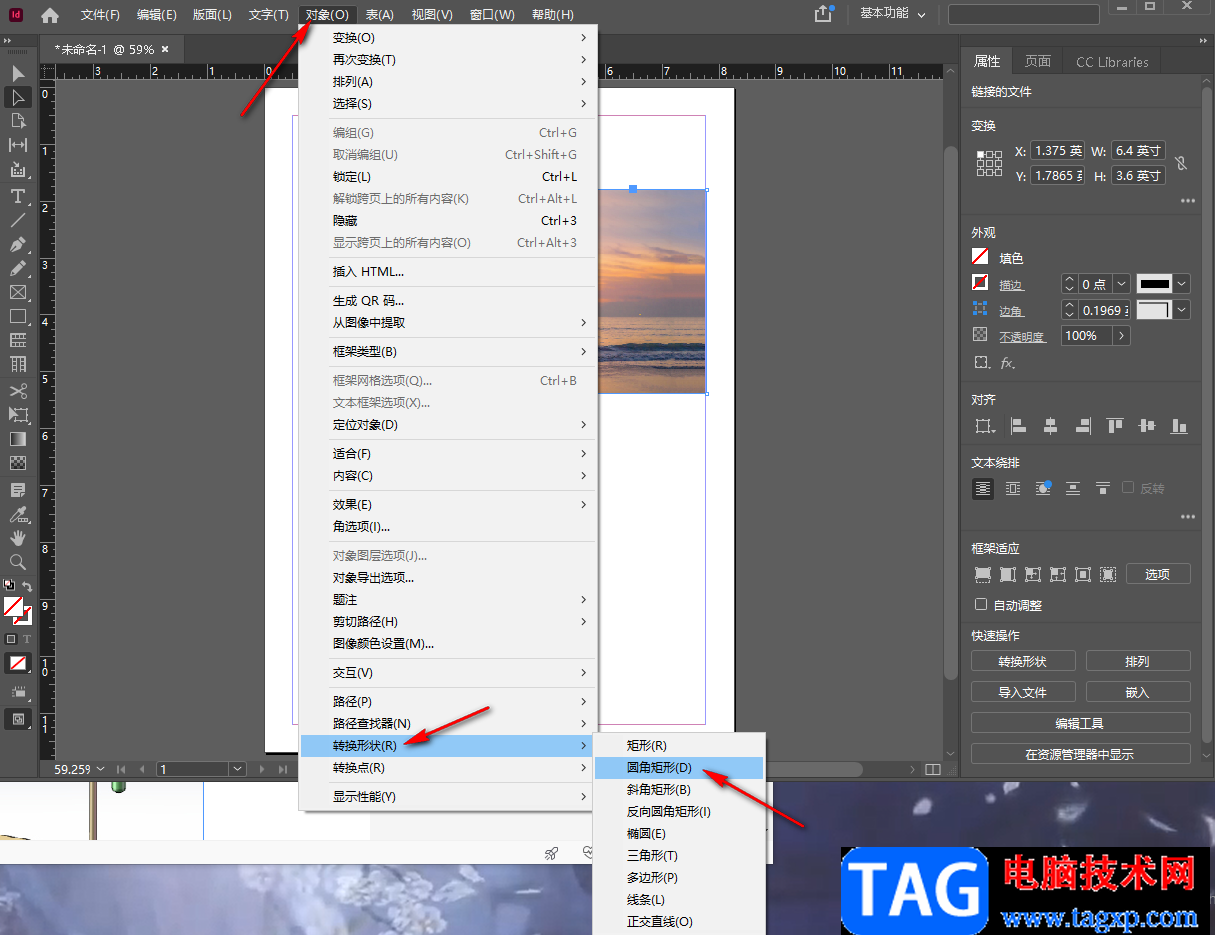The image size is (1215, 935).
Task: Select the Type tool
Action: [18, 196]
